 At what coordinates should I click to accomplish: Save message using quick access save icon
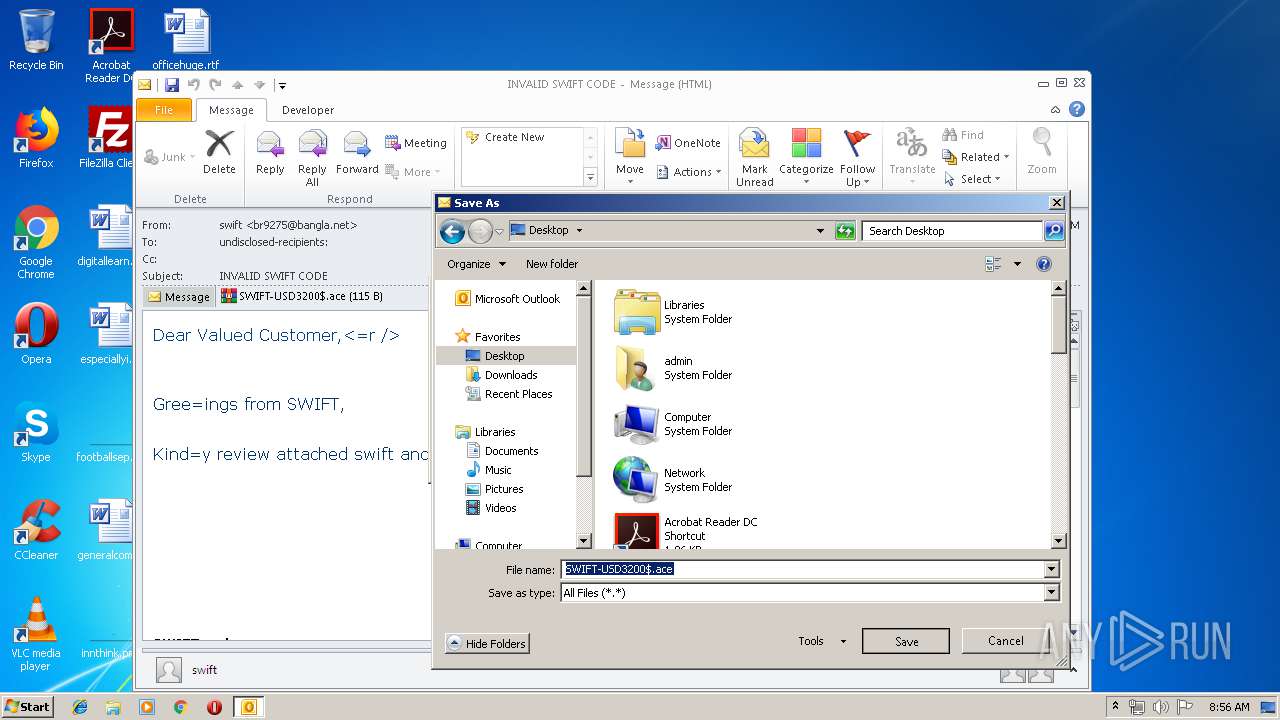pos(172,85)
